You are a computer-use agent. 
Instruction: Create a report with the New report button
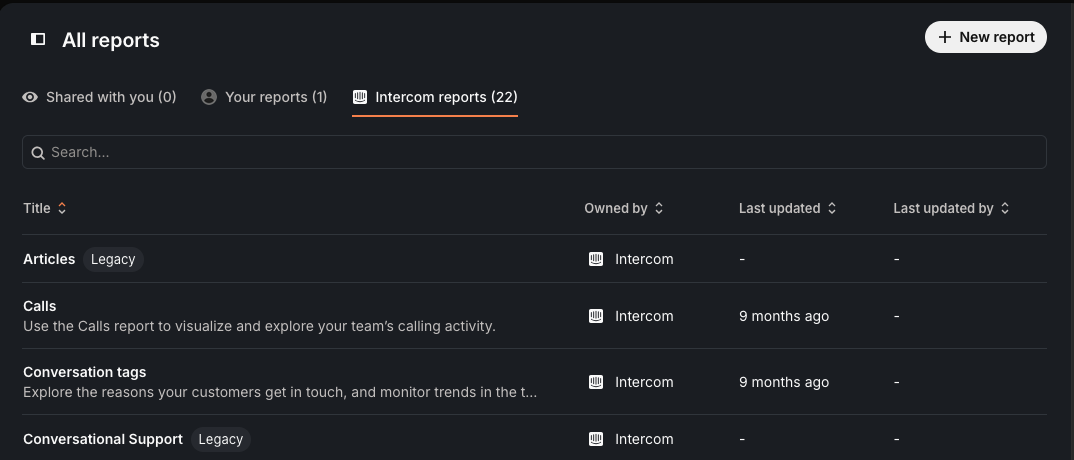986,37
